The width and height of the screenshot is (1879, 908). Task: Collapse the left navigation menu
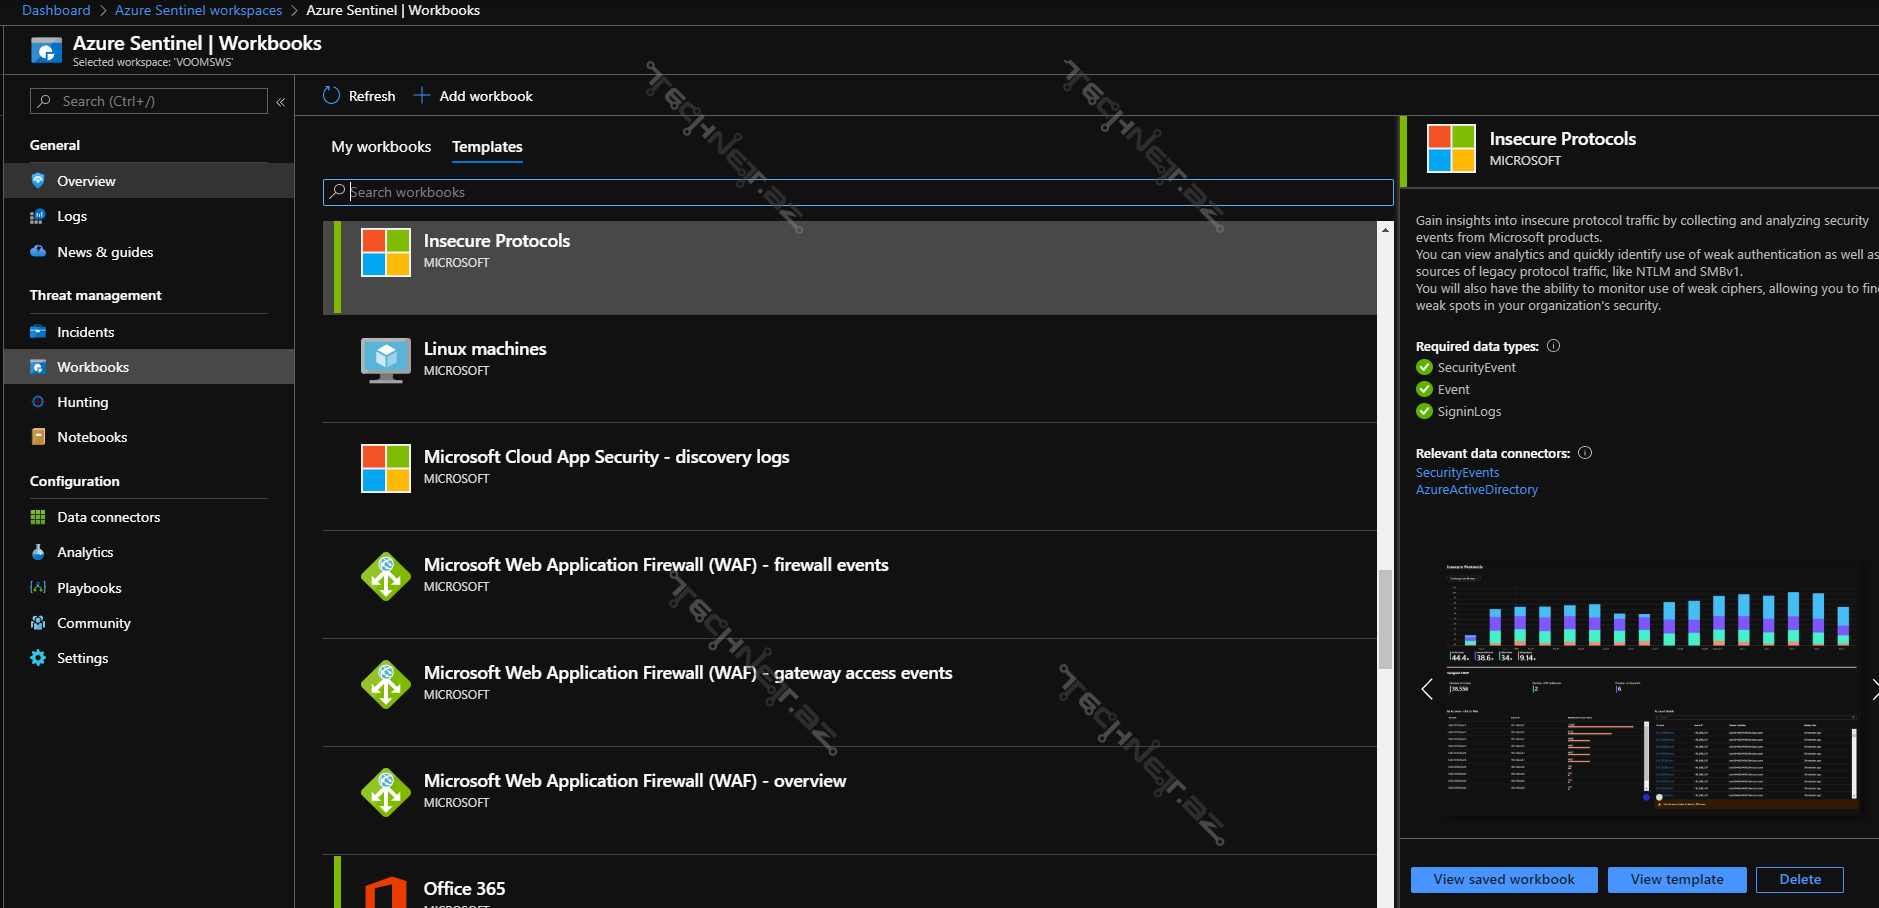pos(281,102)
